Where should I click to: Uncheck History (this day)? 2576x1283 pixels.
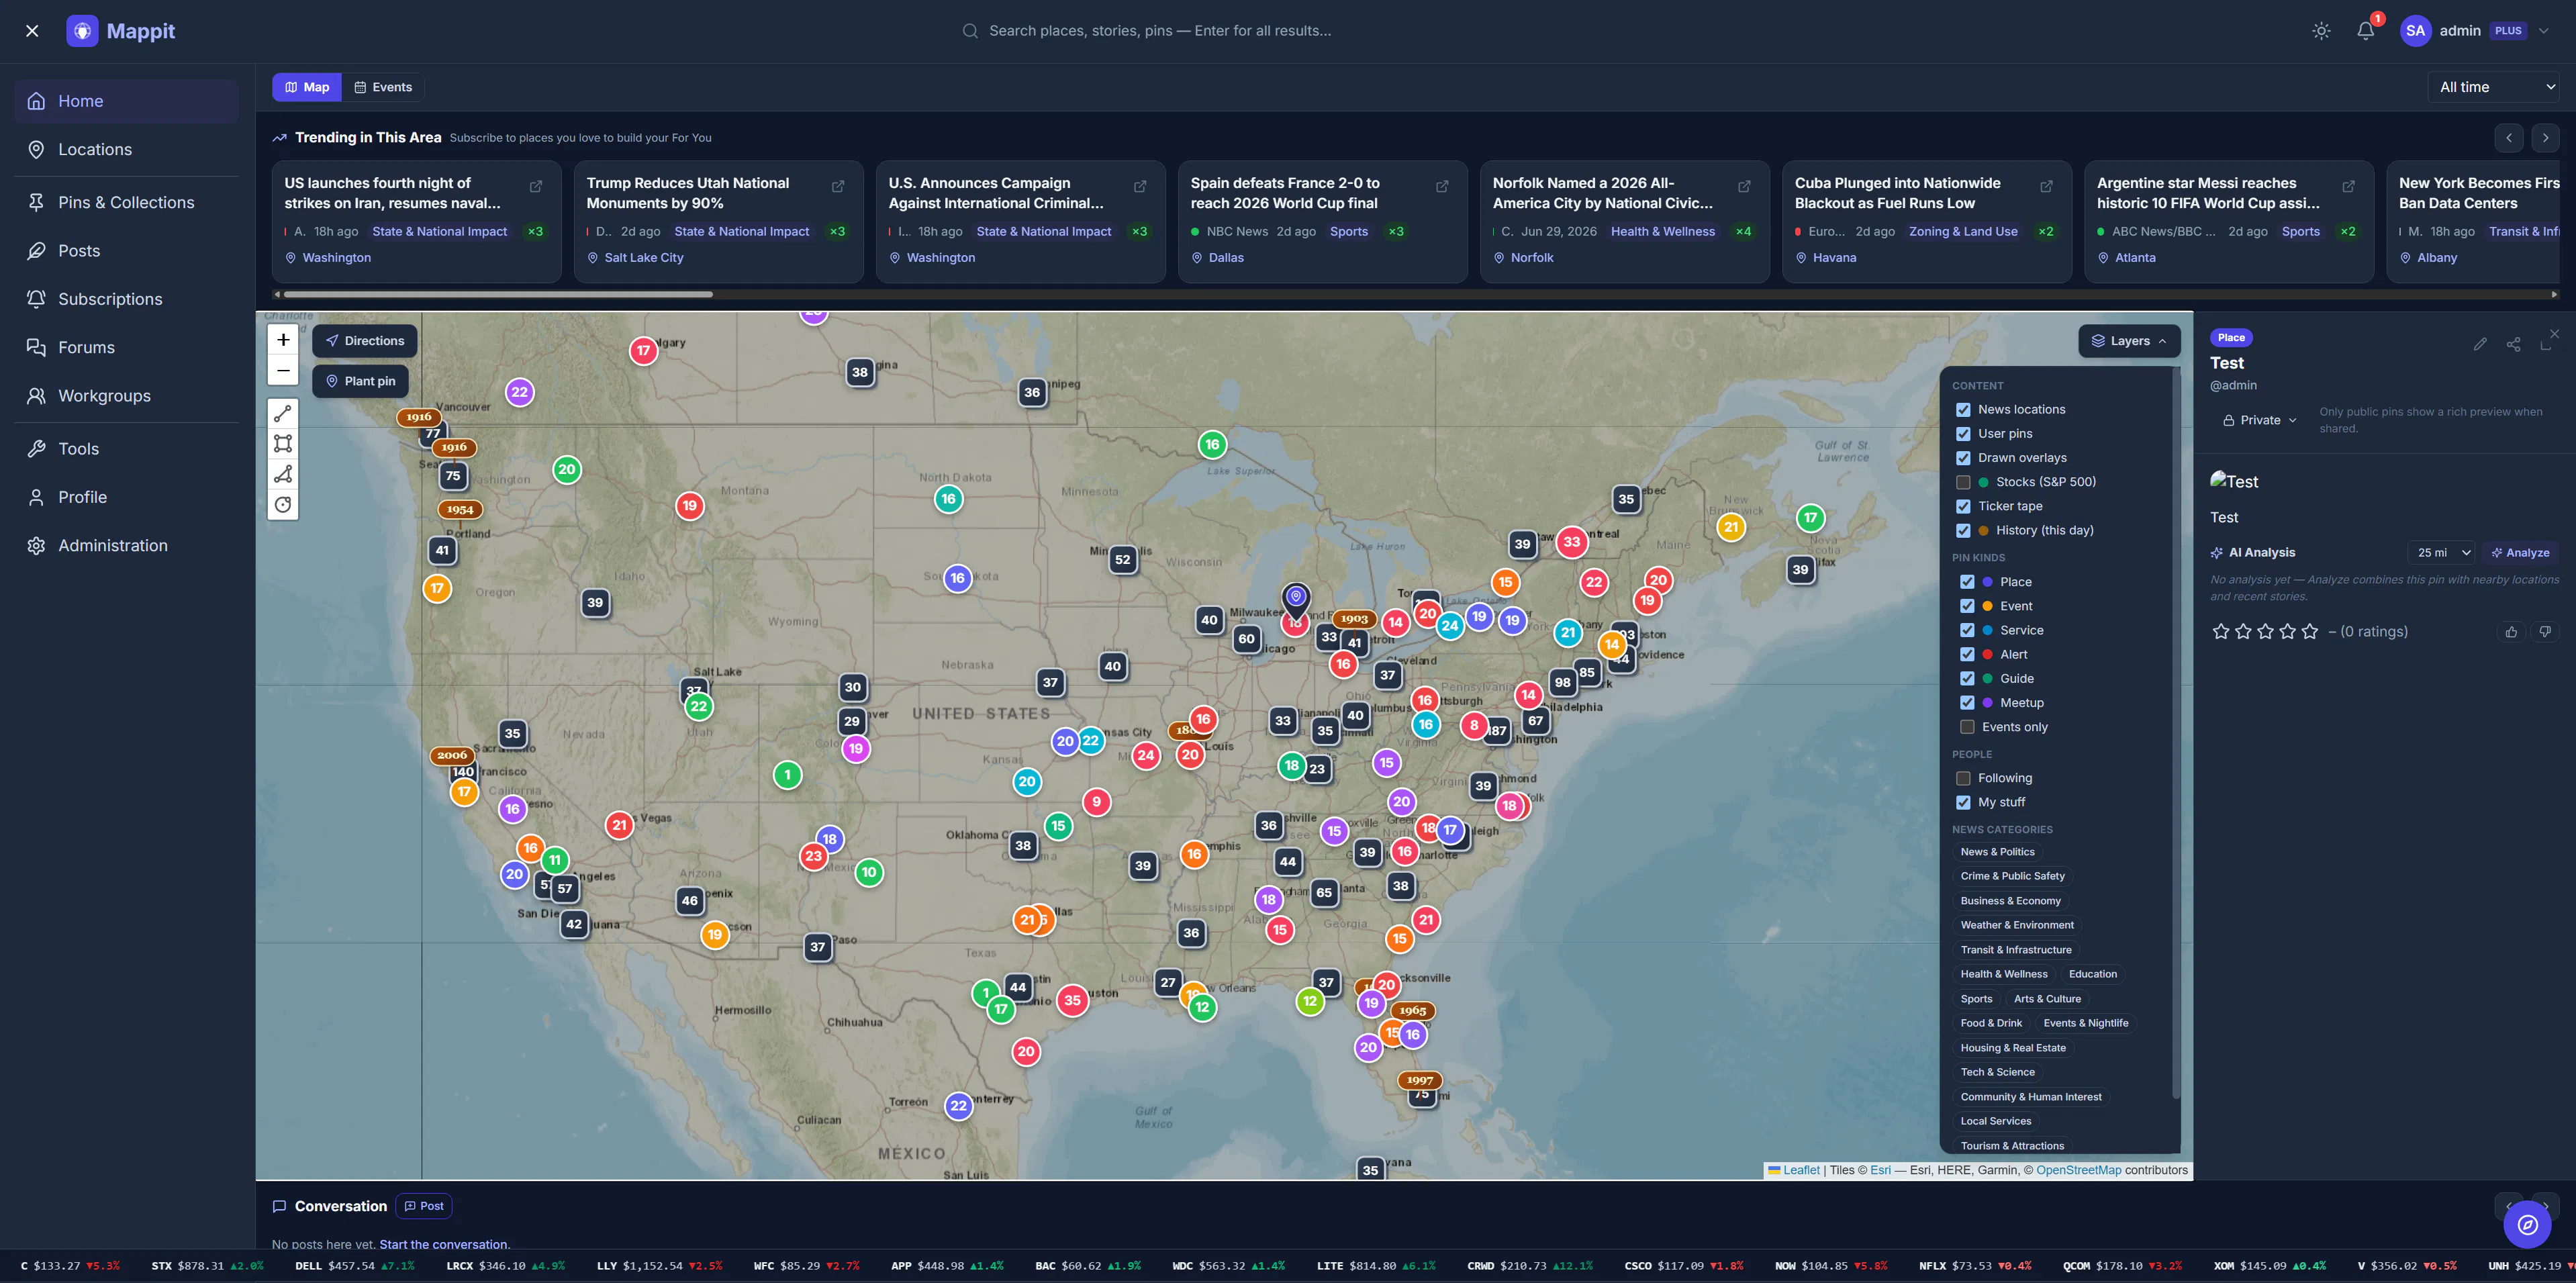pos(1963,531)
